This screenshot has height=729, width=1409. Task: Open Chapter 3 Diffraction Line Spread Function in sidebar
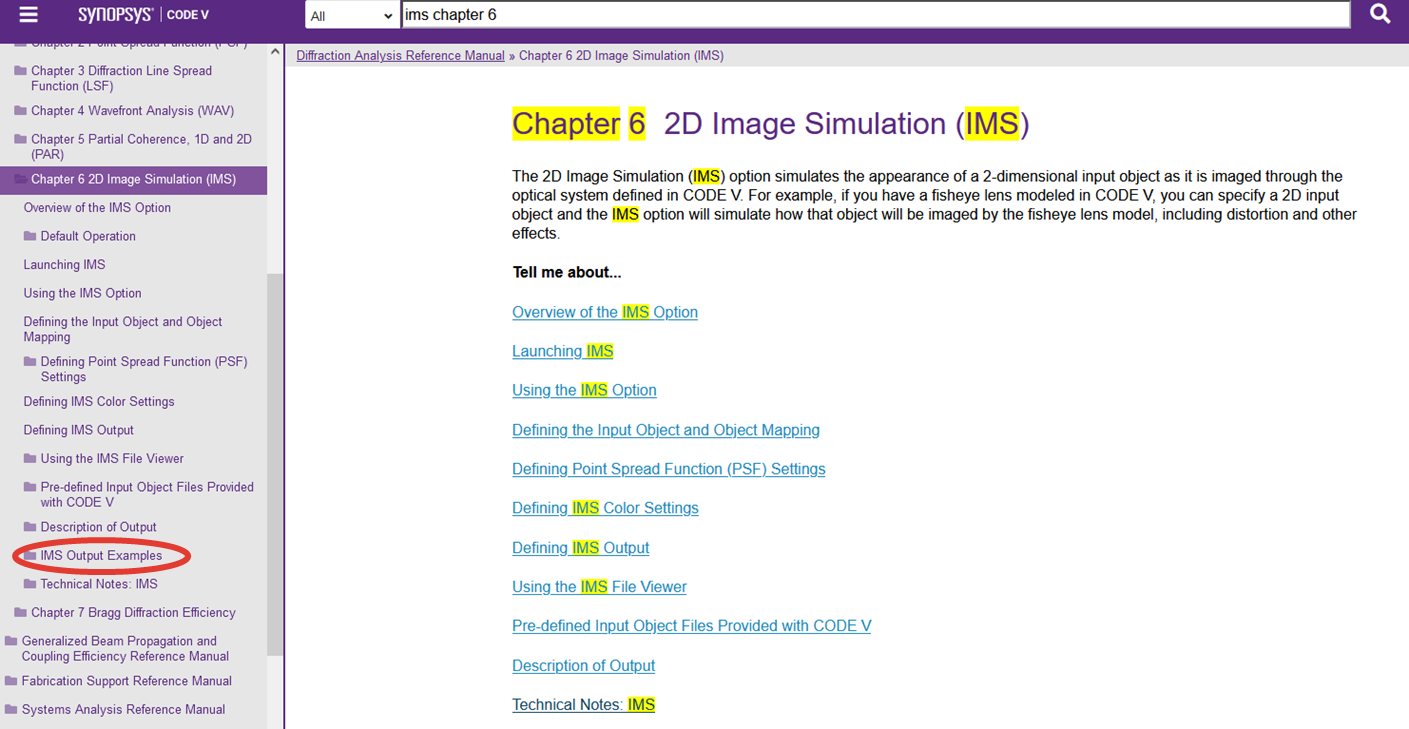click(x=121, y=78)
